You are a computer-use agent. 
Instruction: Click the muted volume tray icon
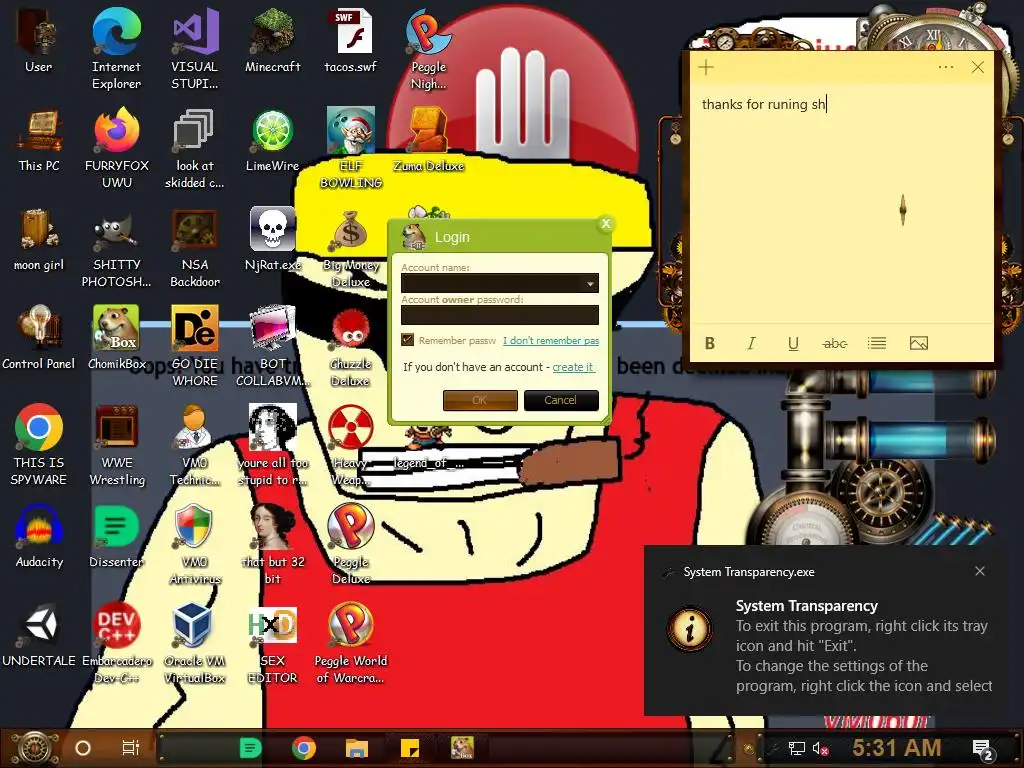[x=820, y=748]
